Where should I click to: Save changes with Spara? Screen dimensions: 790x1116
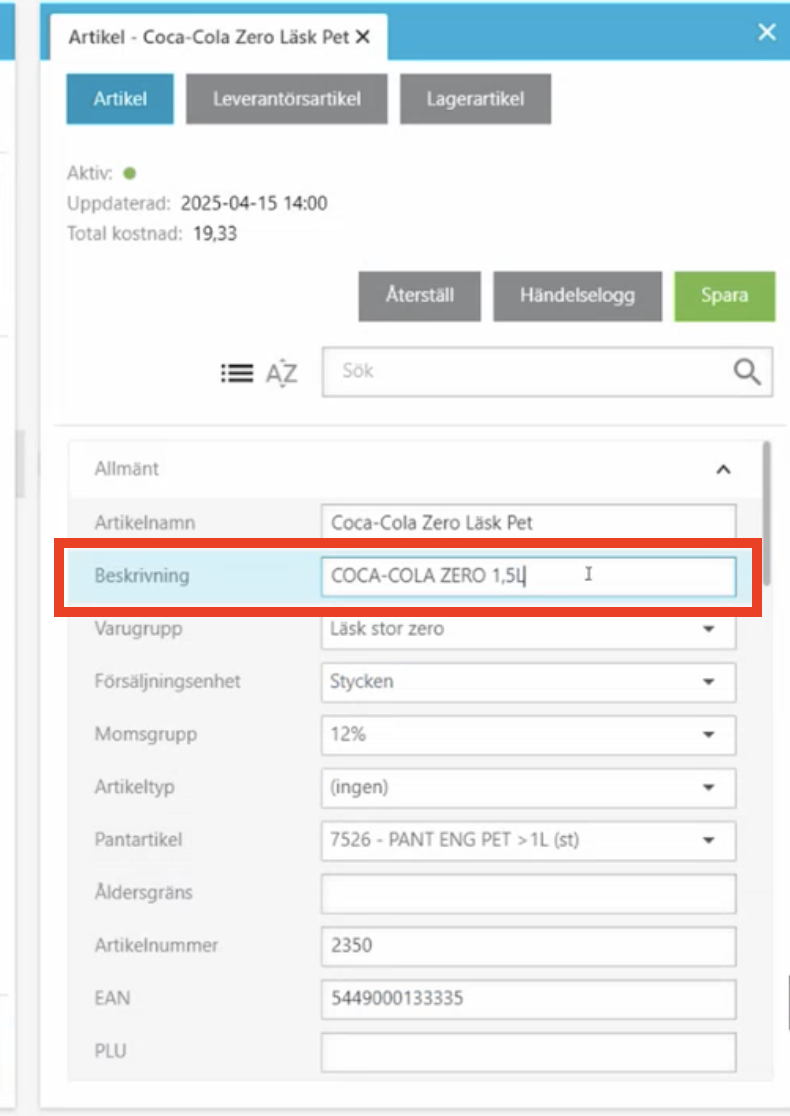click(725, 295)
